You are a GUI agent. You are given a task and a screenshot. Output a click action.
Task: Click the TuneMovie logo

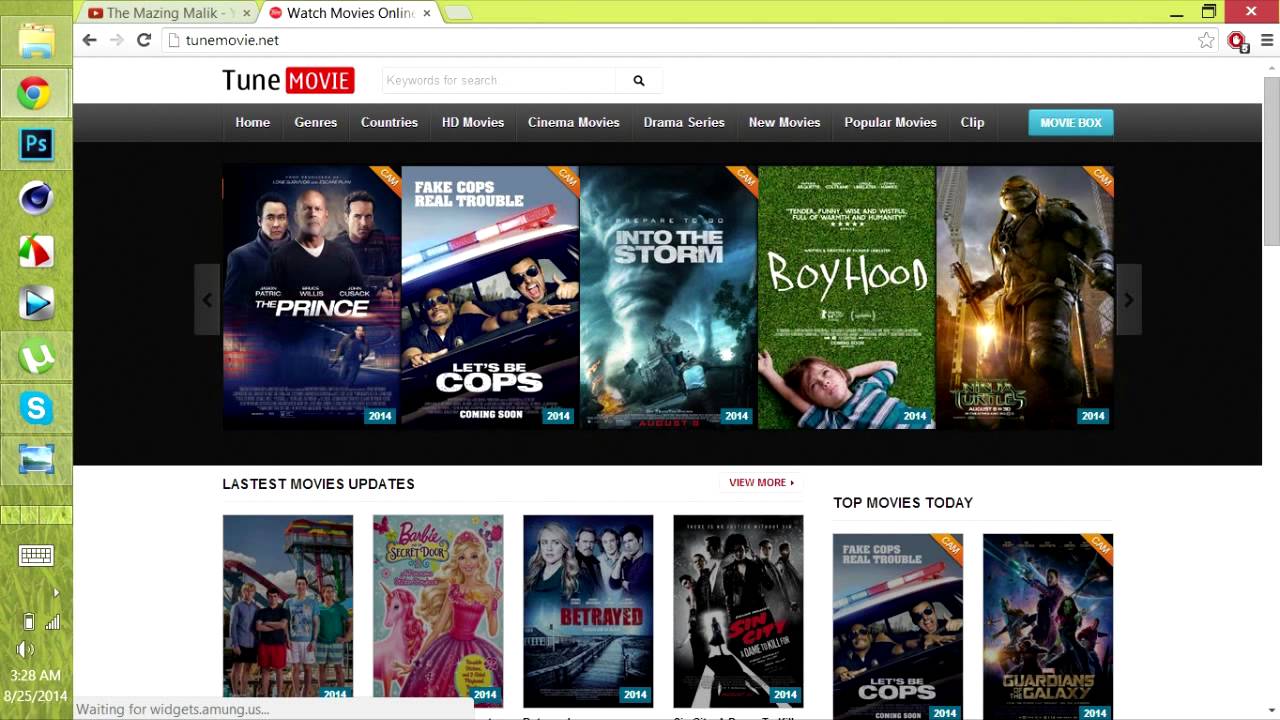pos(288,80)
